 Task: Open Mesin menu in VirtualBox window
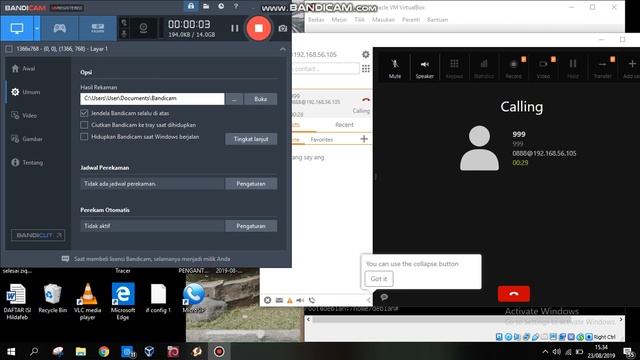tap(339, 20)
